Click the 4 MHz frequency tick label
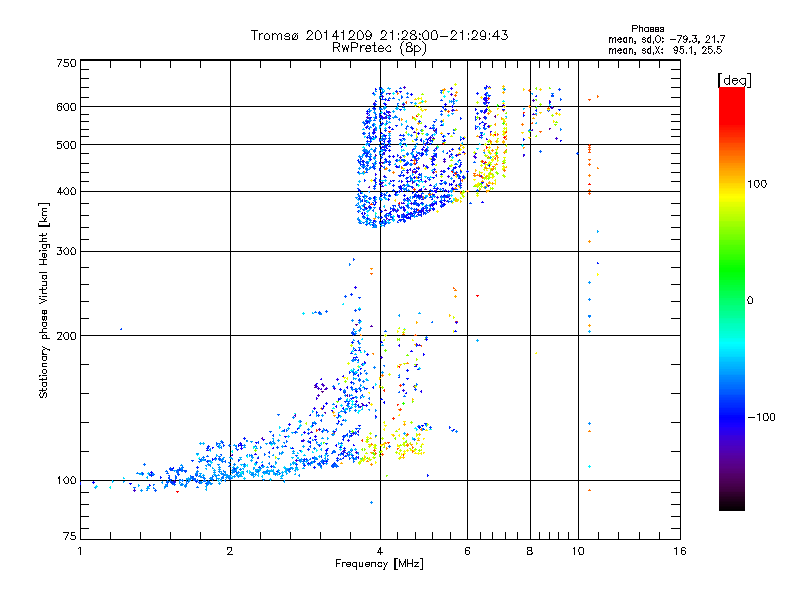Viewport: 800px width, 600px height. point(380,551)
